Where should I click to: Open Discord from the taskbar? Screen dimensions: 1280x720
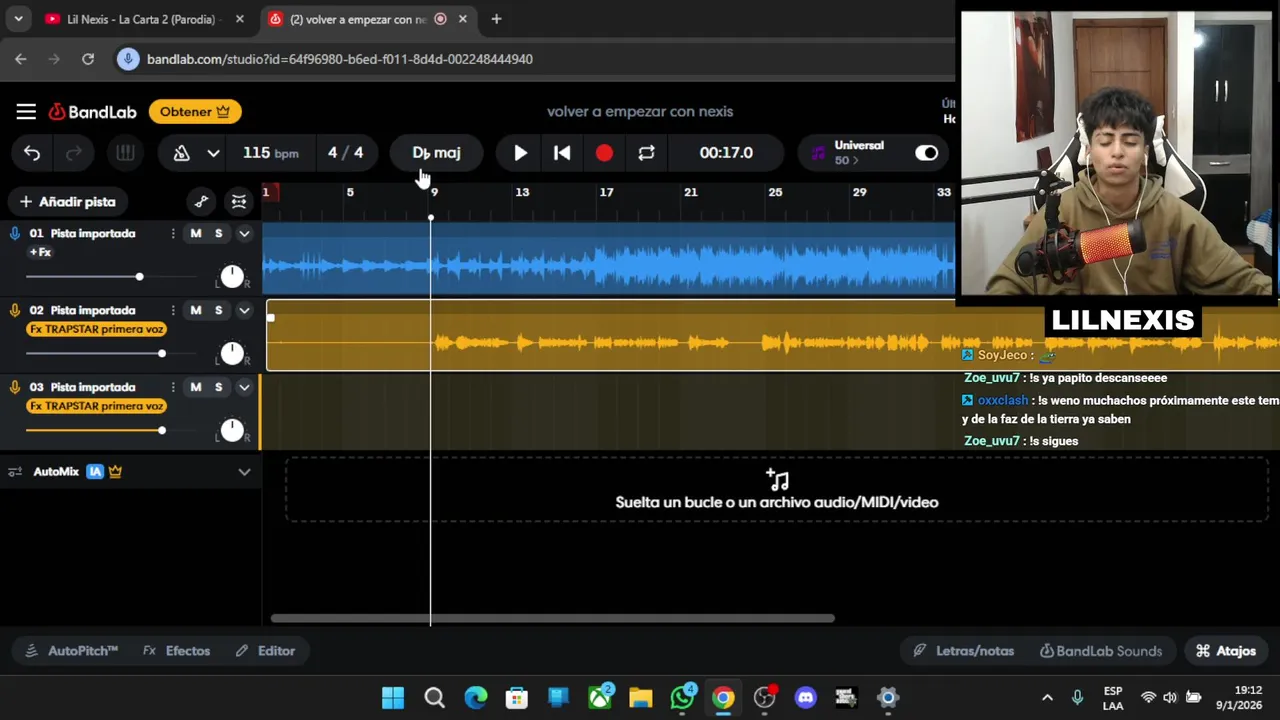pos(805,698)
